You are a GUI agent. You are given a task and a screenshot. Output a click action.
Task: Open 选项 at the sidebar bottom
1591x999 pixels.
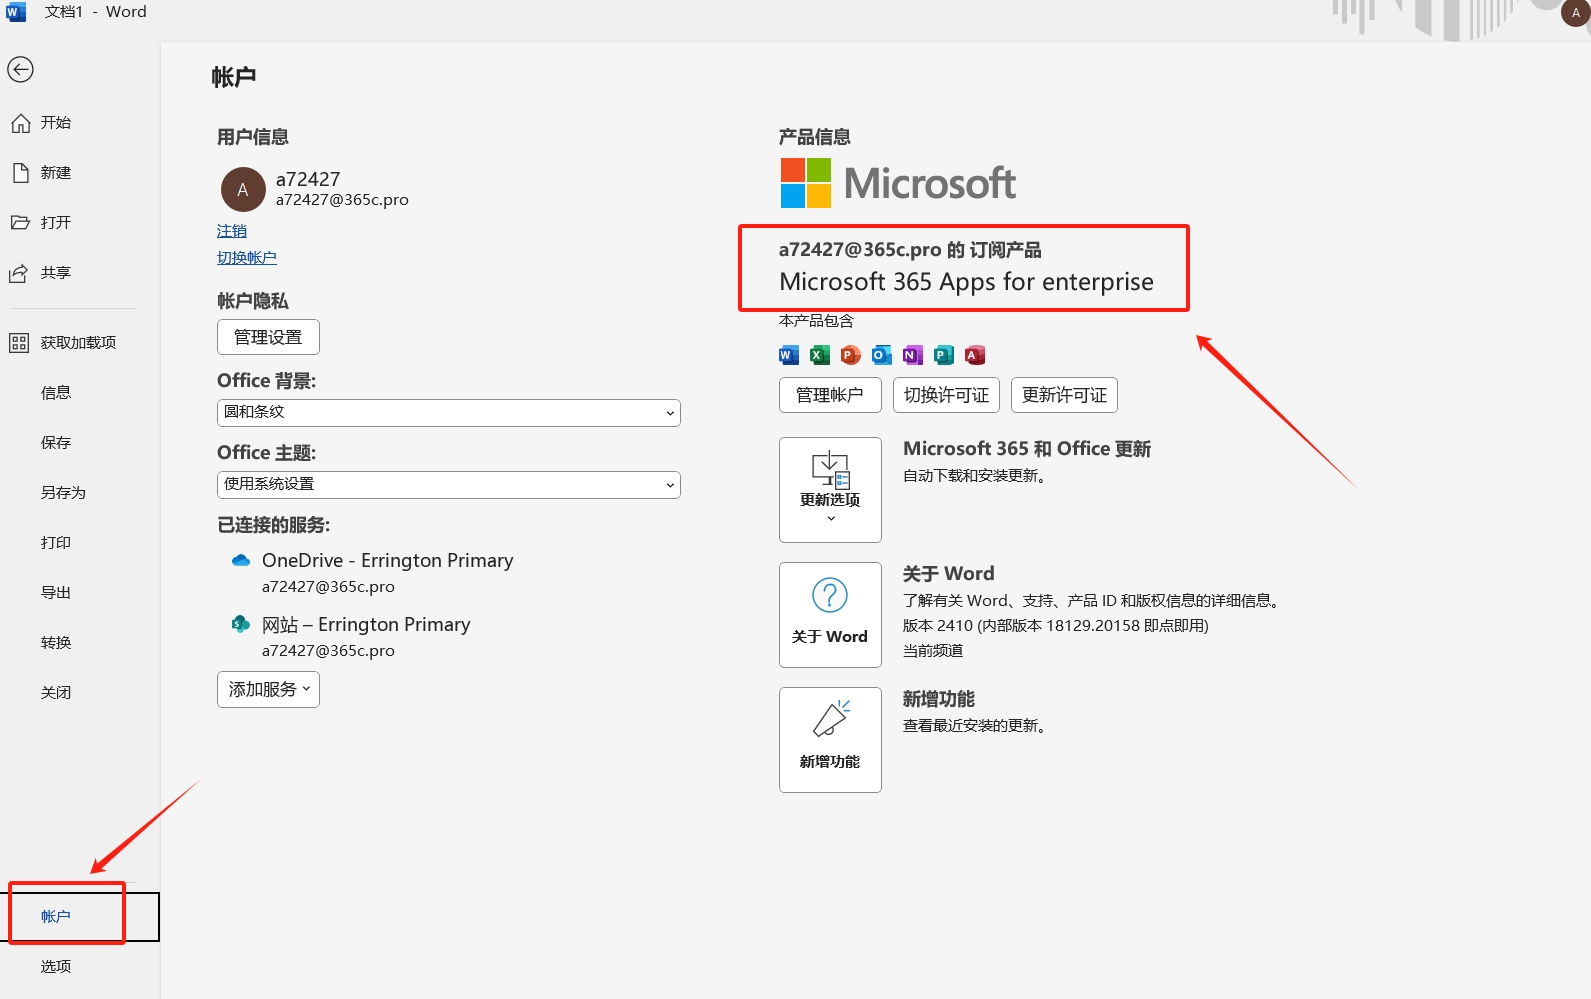click(x=55, y=967)
